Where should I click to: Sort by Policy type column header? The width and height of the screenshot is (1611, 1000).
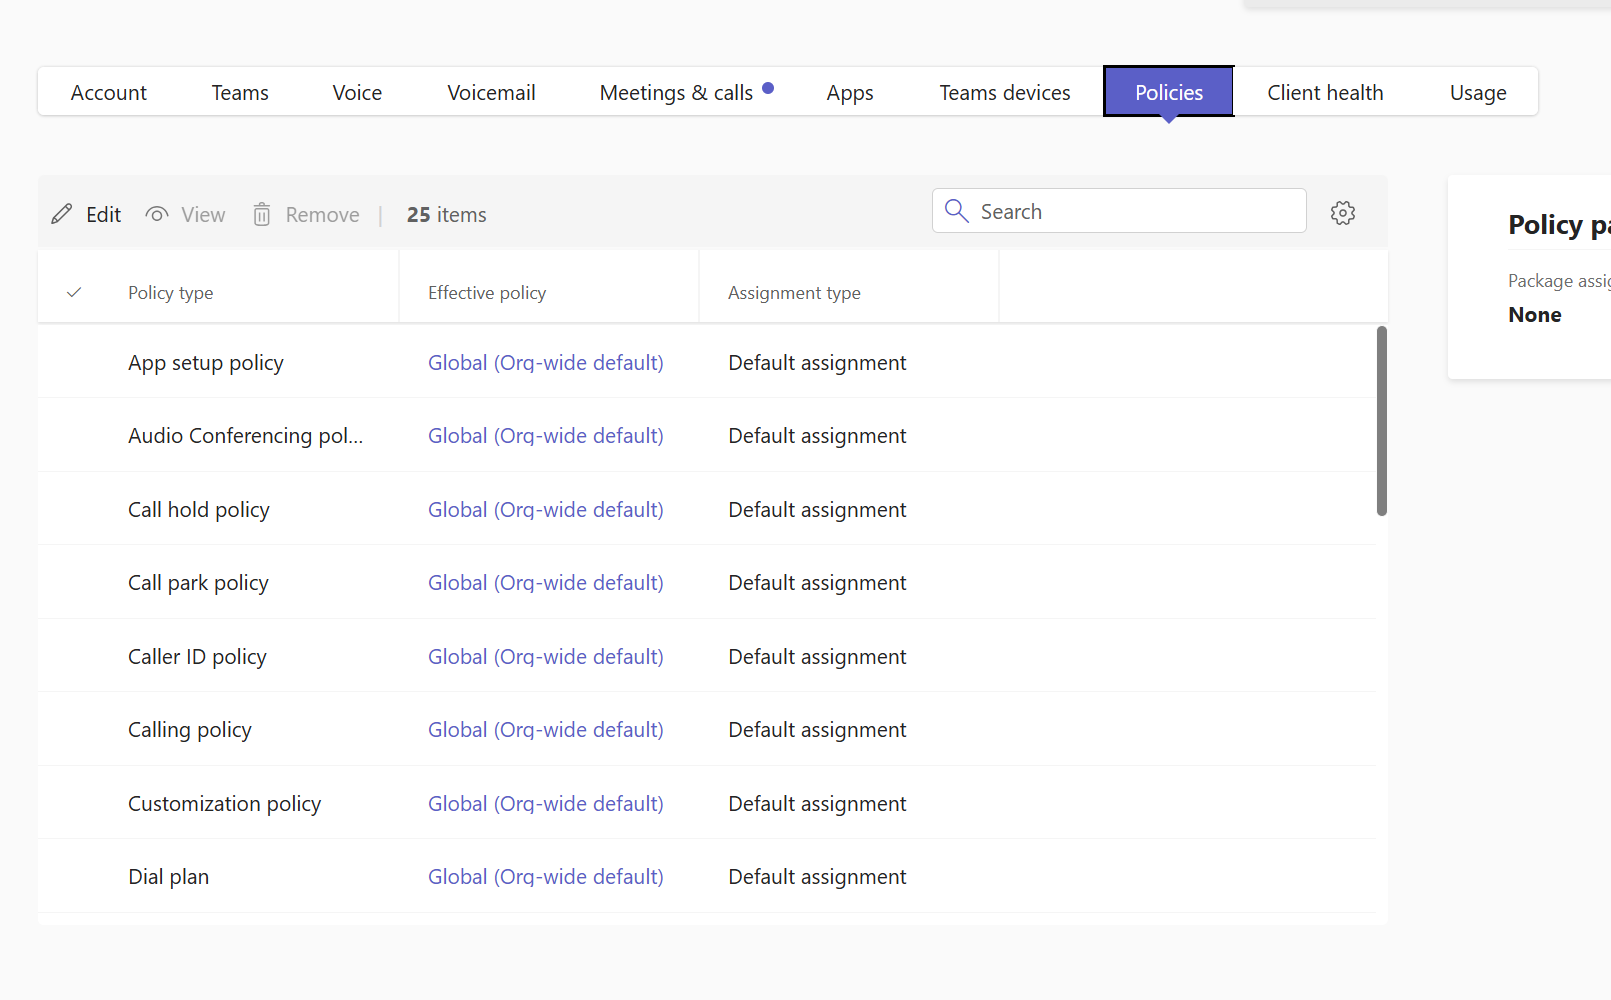coord(171,293)
